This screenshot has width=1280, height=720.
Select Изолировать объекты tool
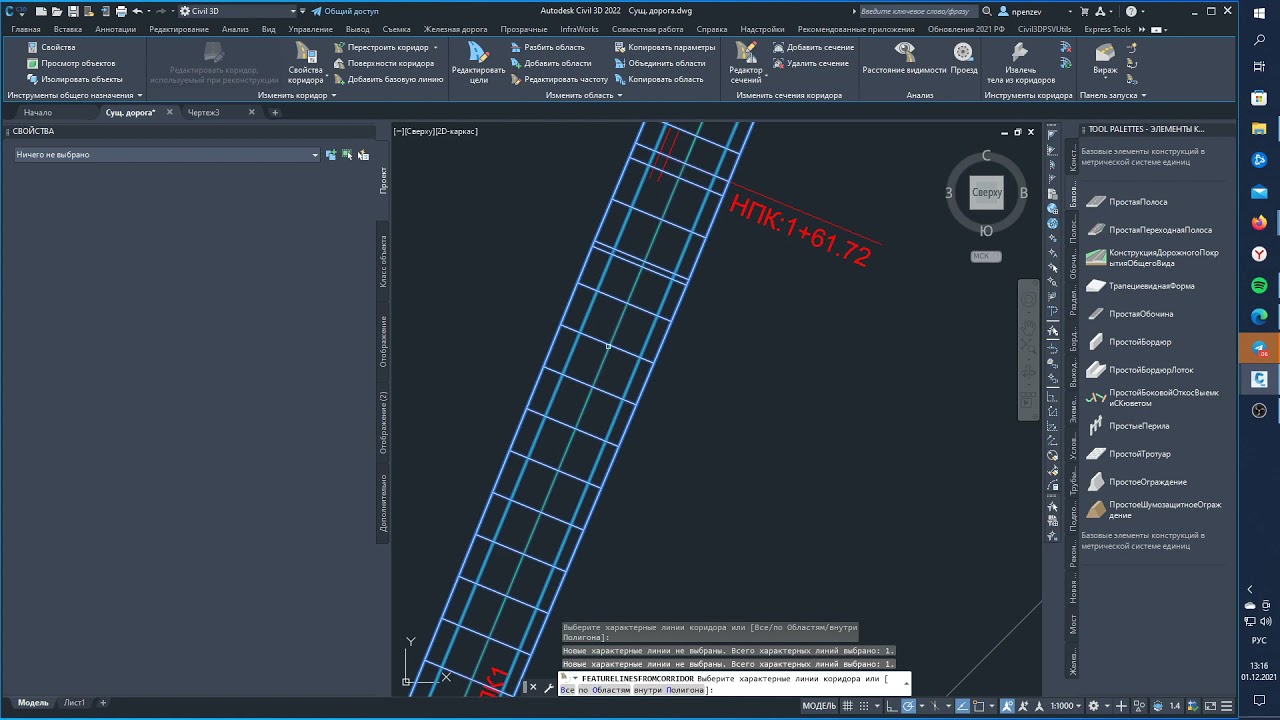click(74, 79)
